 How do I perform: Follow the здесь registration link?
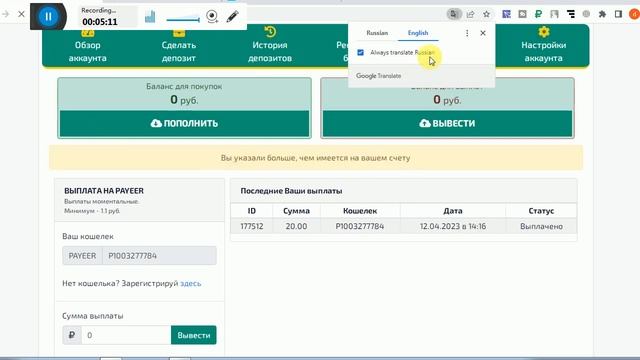[191, 283]
